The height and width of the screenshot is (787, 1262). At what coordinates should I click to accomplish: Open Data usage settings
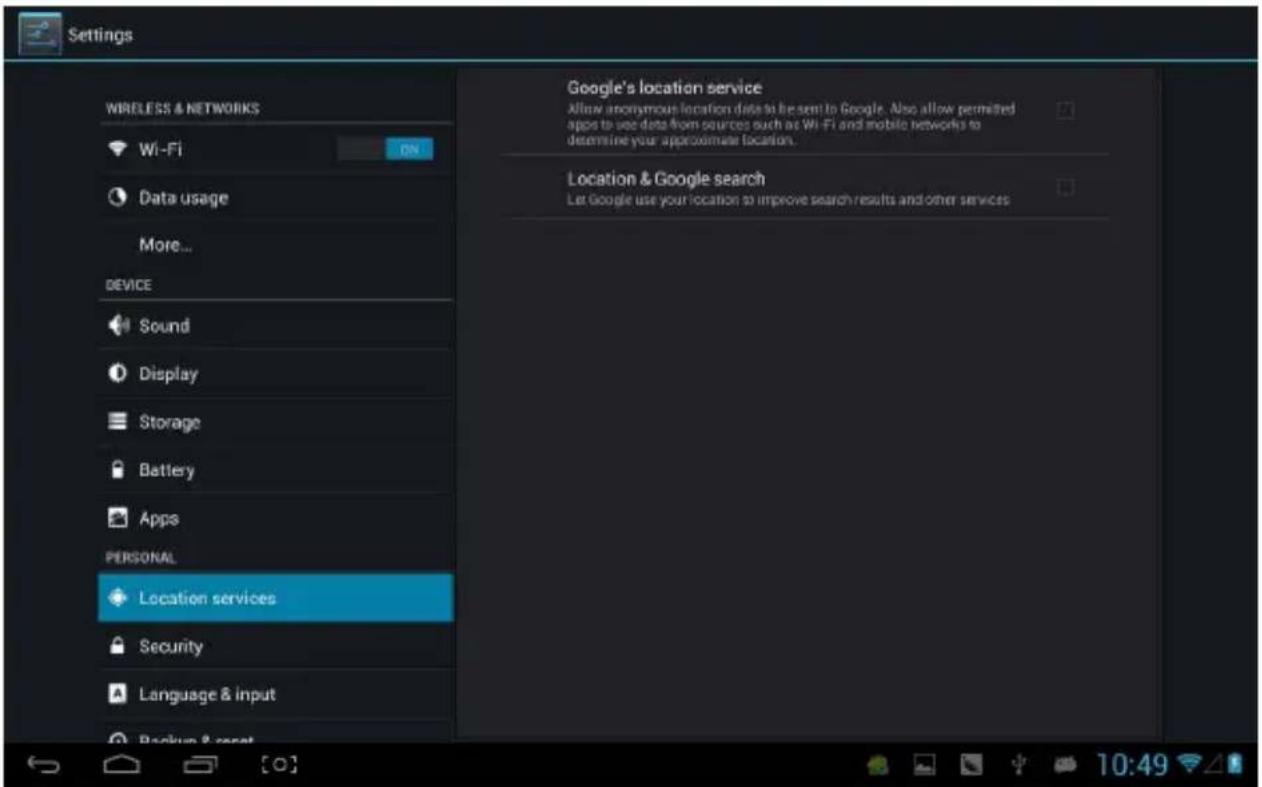pos(276,198)
